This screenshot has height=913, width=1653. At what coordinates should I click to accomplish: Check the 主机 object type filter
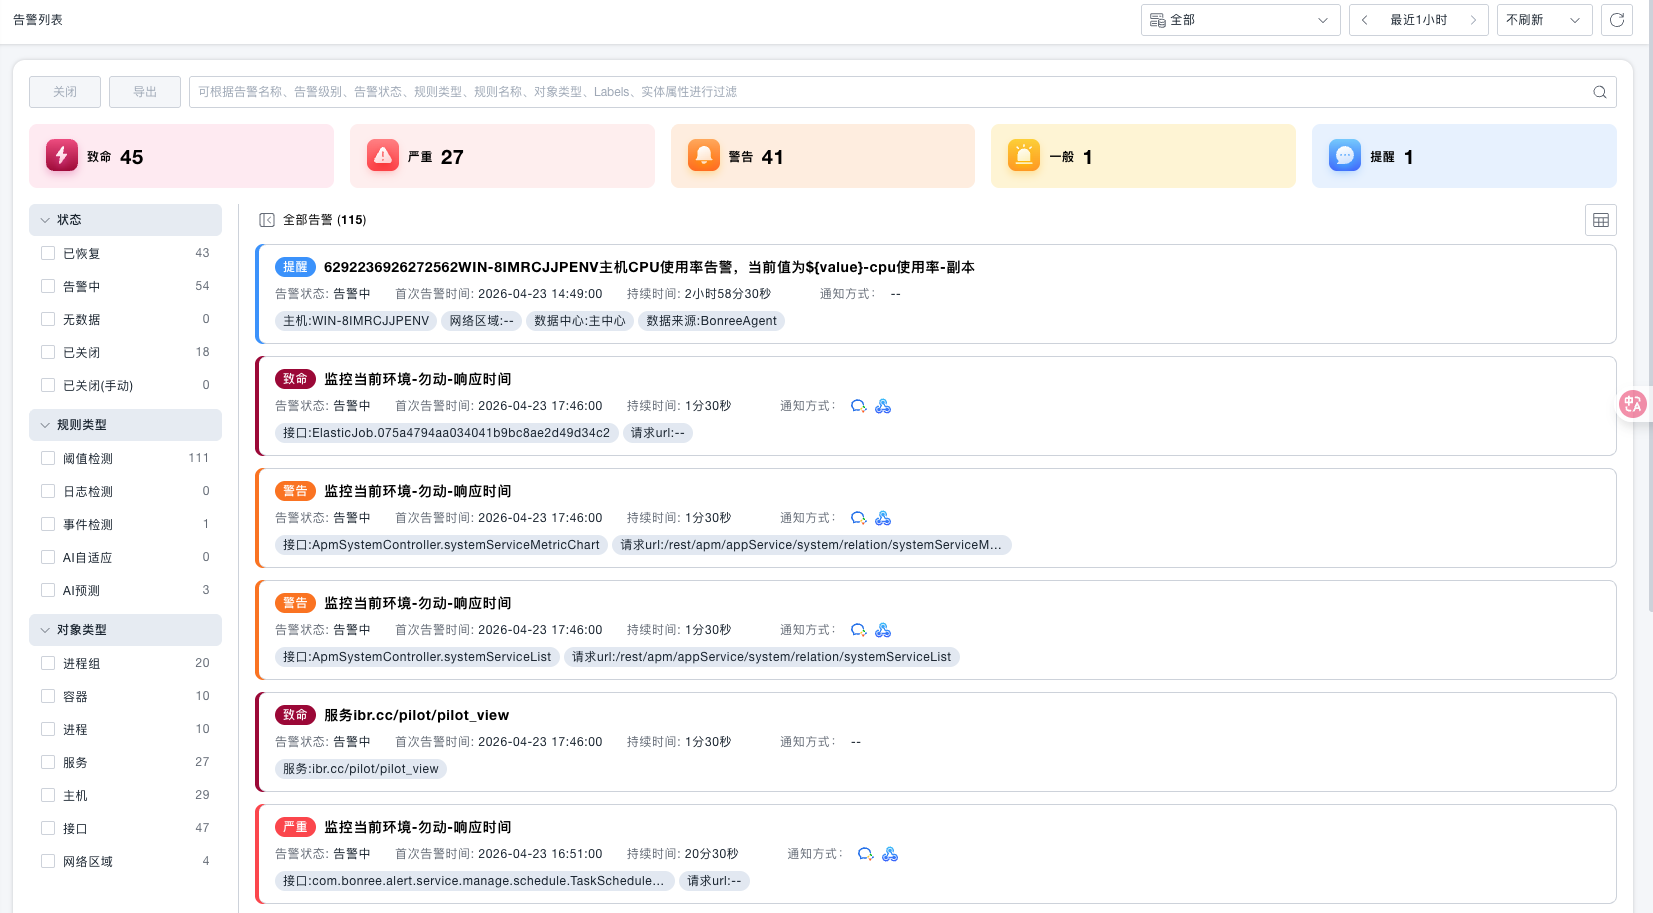tap(48, 795)
